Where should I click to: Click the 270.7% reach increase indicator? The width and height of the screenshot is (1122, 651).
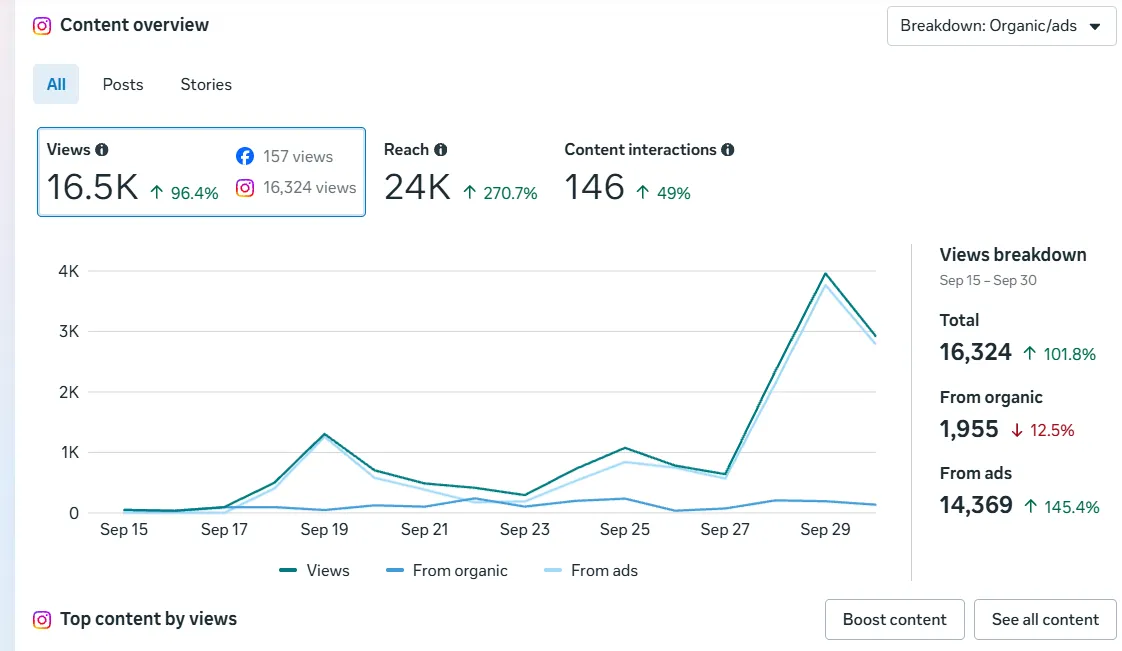pos(499,193)
